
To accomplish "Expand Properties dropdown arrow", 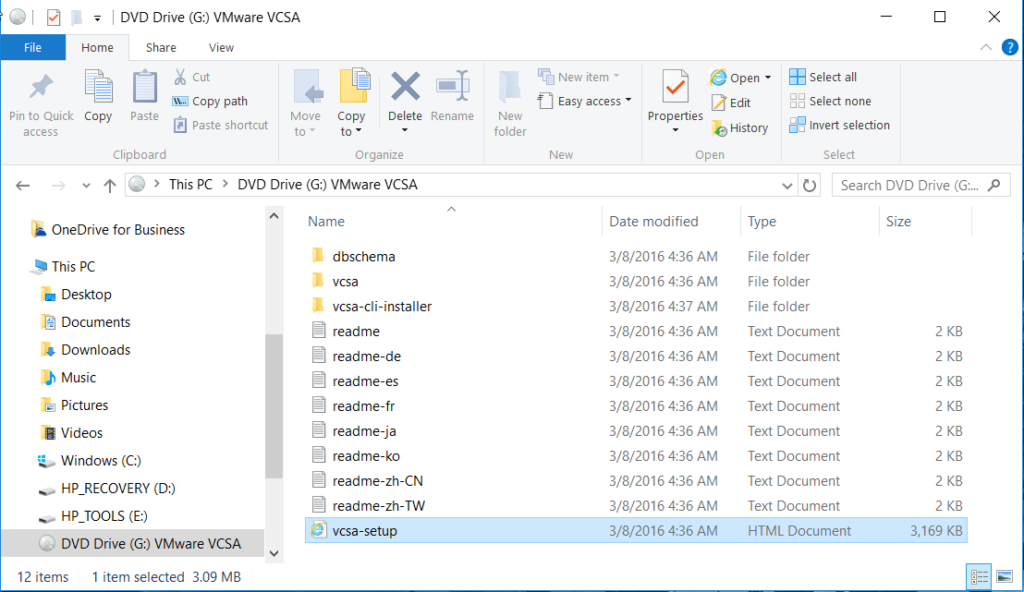I will point(675,131).
